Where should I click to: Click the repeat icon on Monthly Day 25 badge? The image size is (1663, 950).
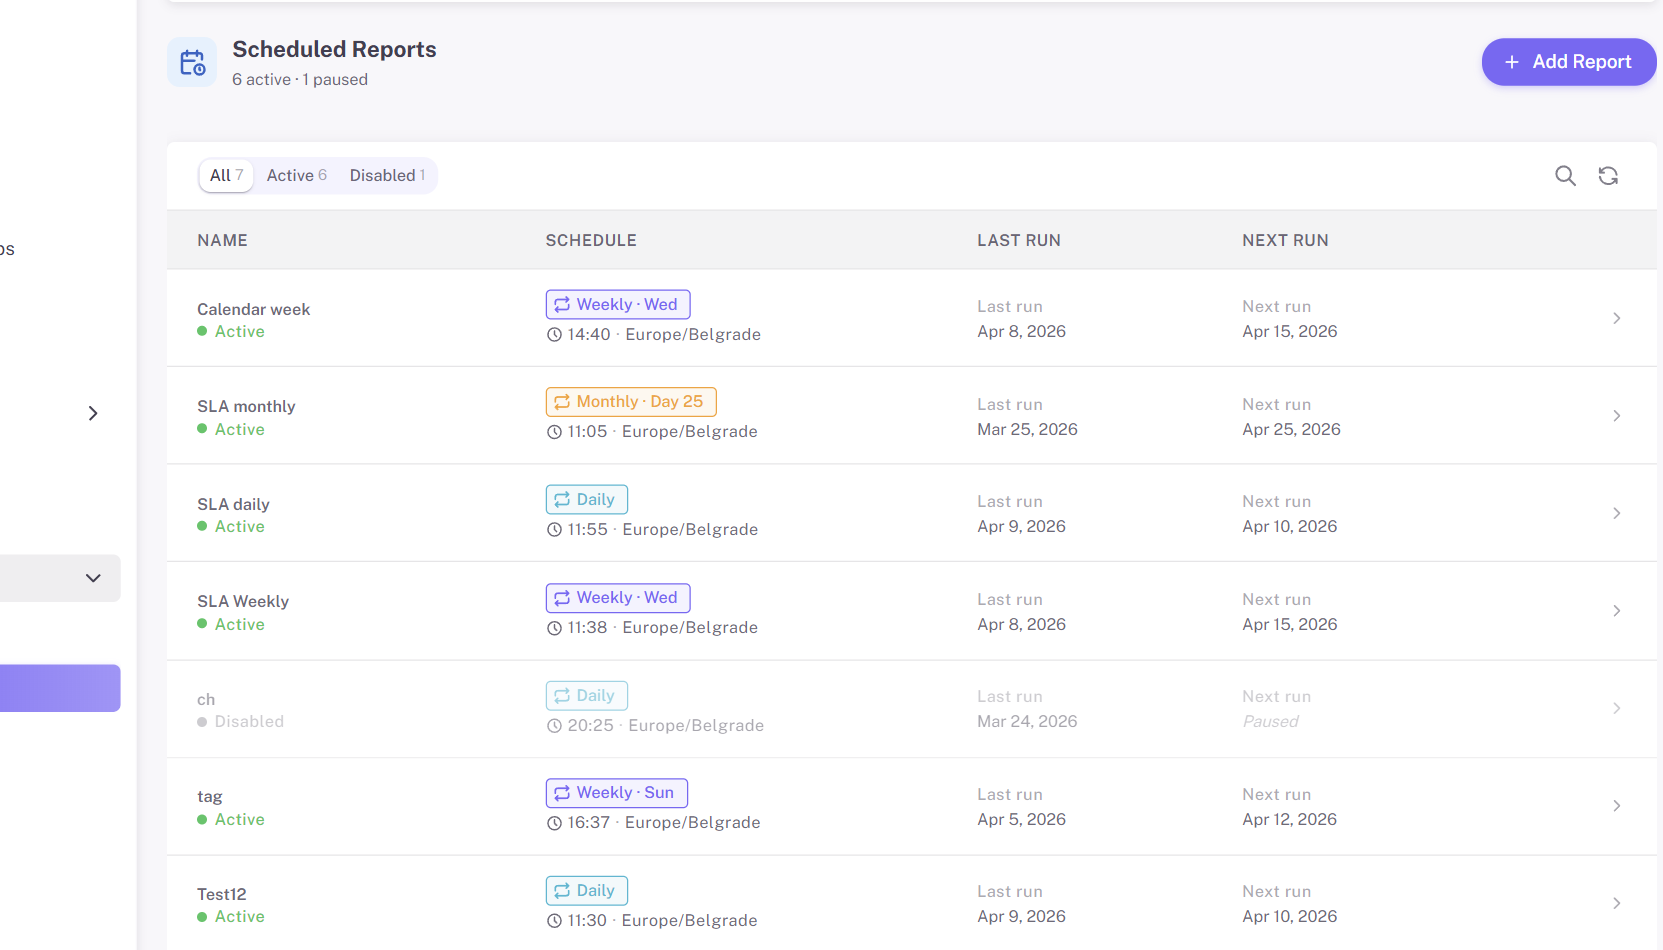[x=562, y=401]
